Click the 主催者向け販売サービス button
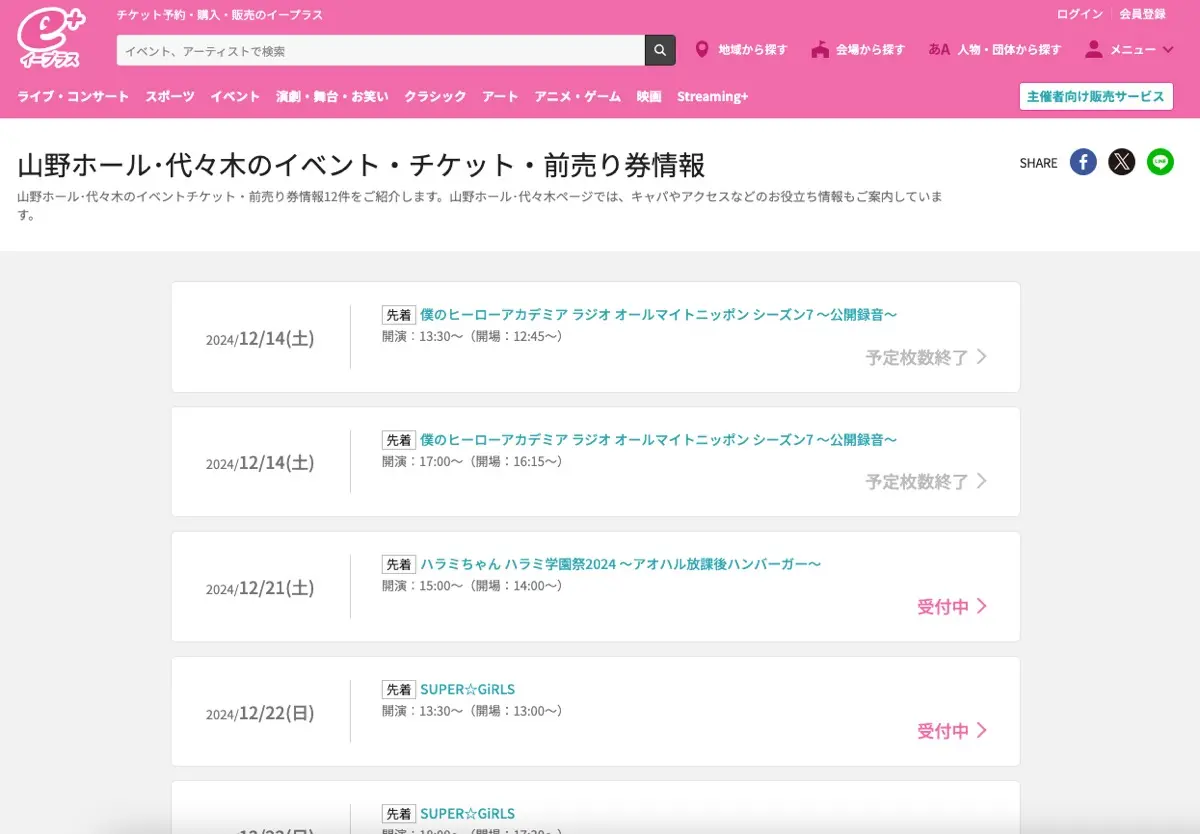1200x834 pixels. click(x=1097, y=96)
